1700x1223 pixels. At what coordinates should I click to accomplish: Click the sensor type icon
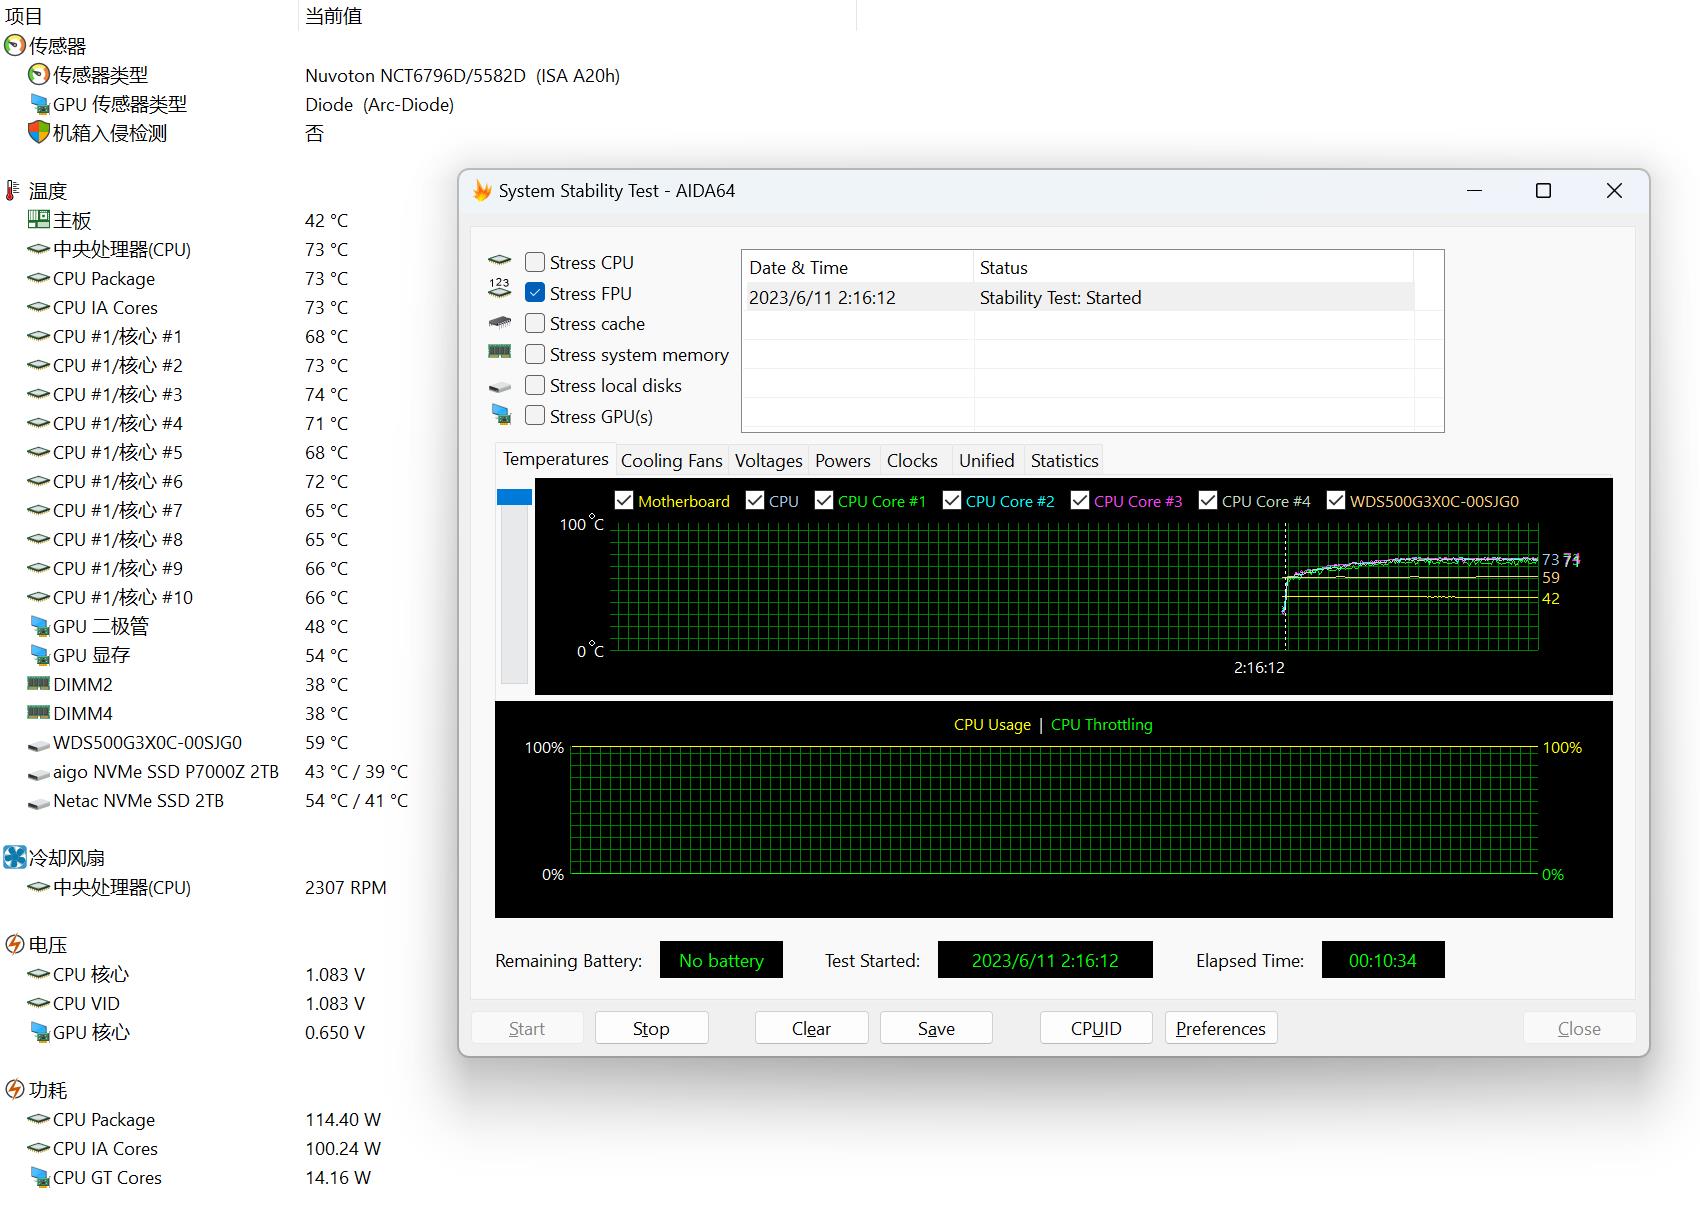pyautogui.click(x=38, y=75)
